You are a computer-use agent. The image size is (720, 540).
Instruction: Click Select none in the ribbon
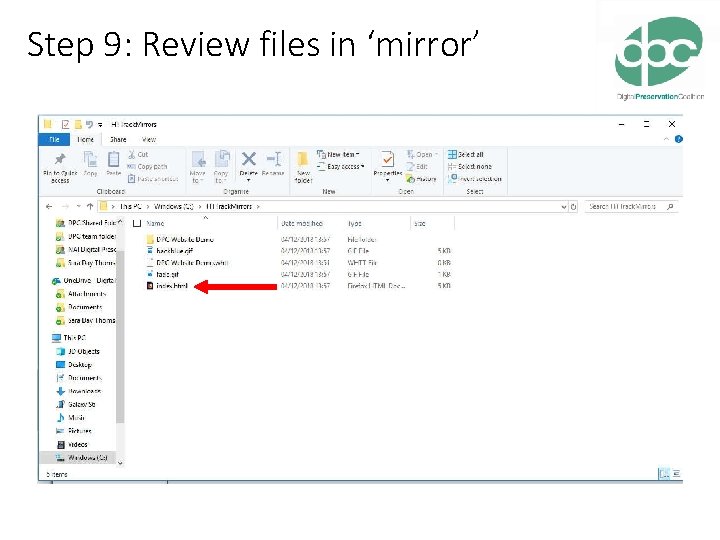click(470, 166)
